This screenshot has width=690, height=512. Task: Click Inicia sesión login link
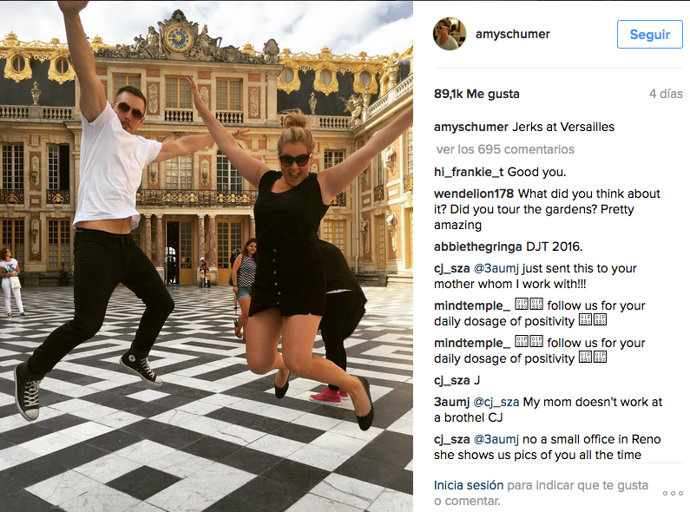(x=468, y=485)
